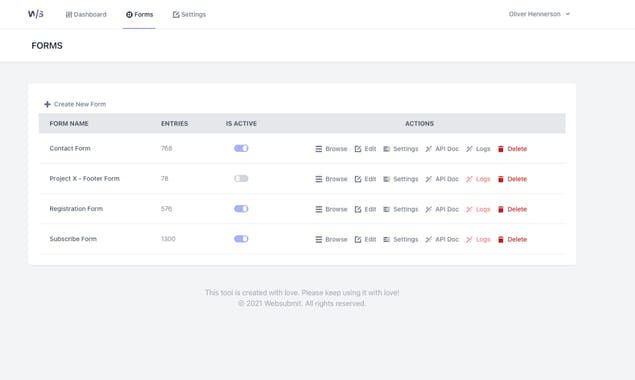Select the Project X - Footer Form name

pos(85,179)
